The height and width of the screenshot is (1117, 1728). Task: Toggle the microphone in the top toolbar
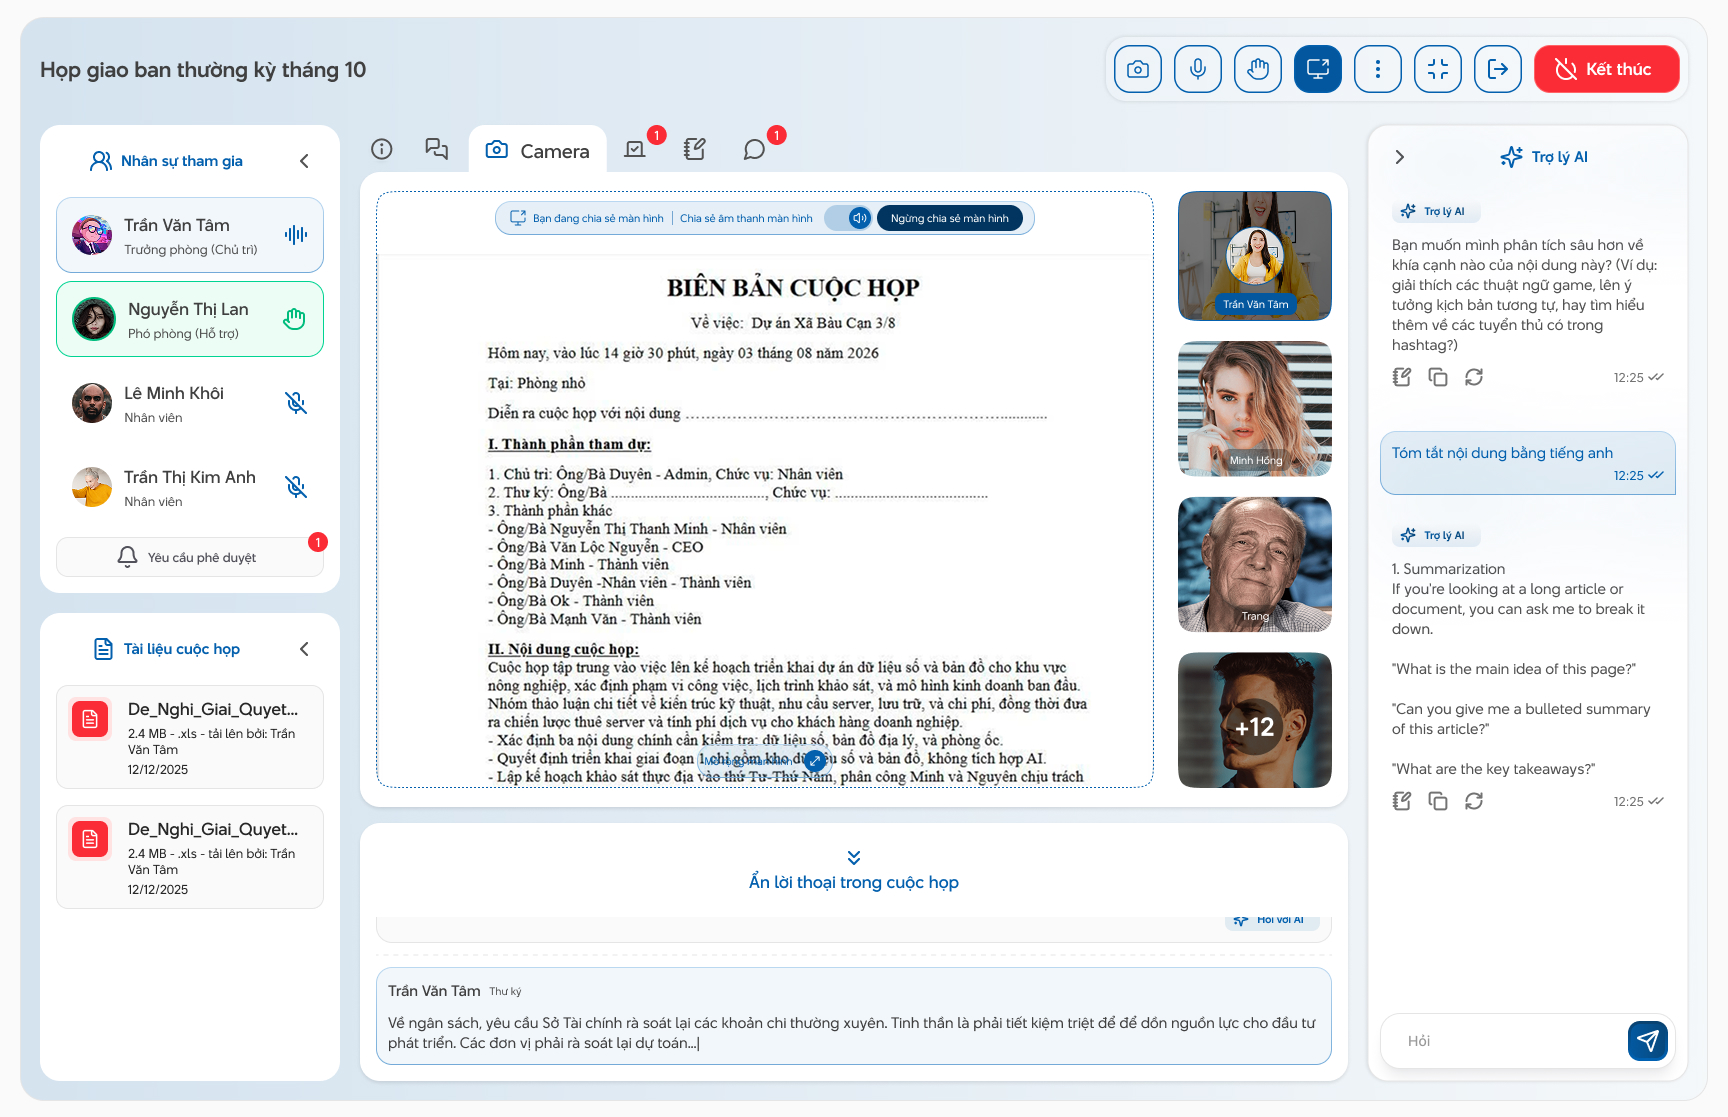[1197, 69]
